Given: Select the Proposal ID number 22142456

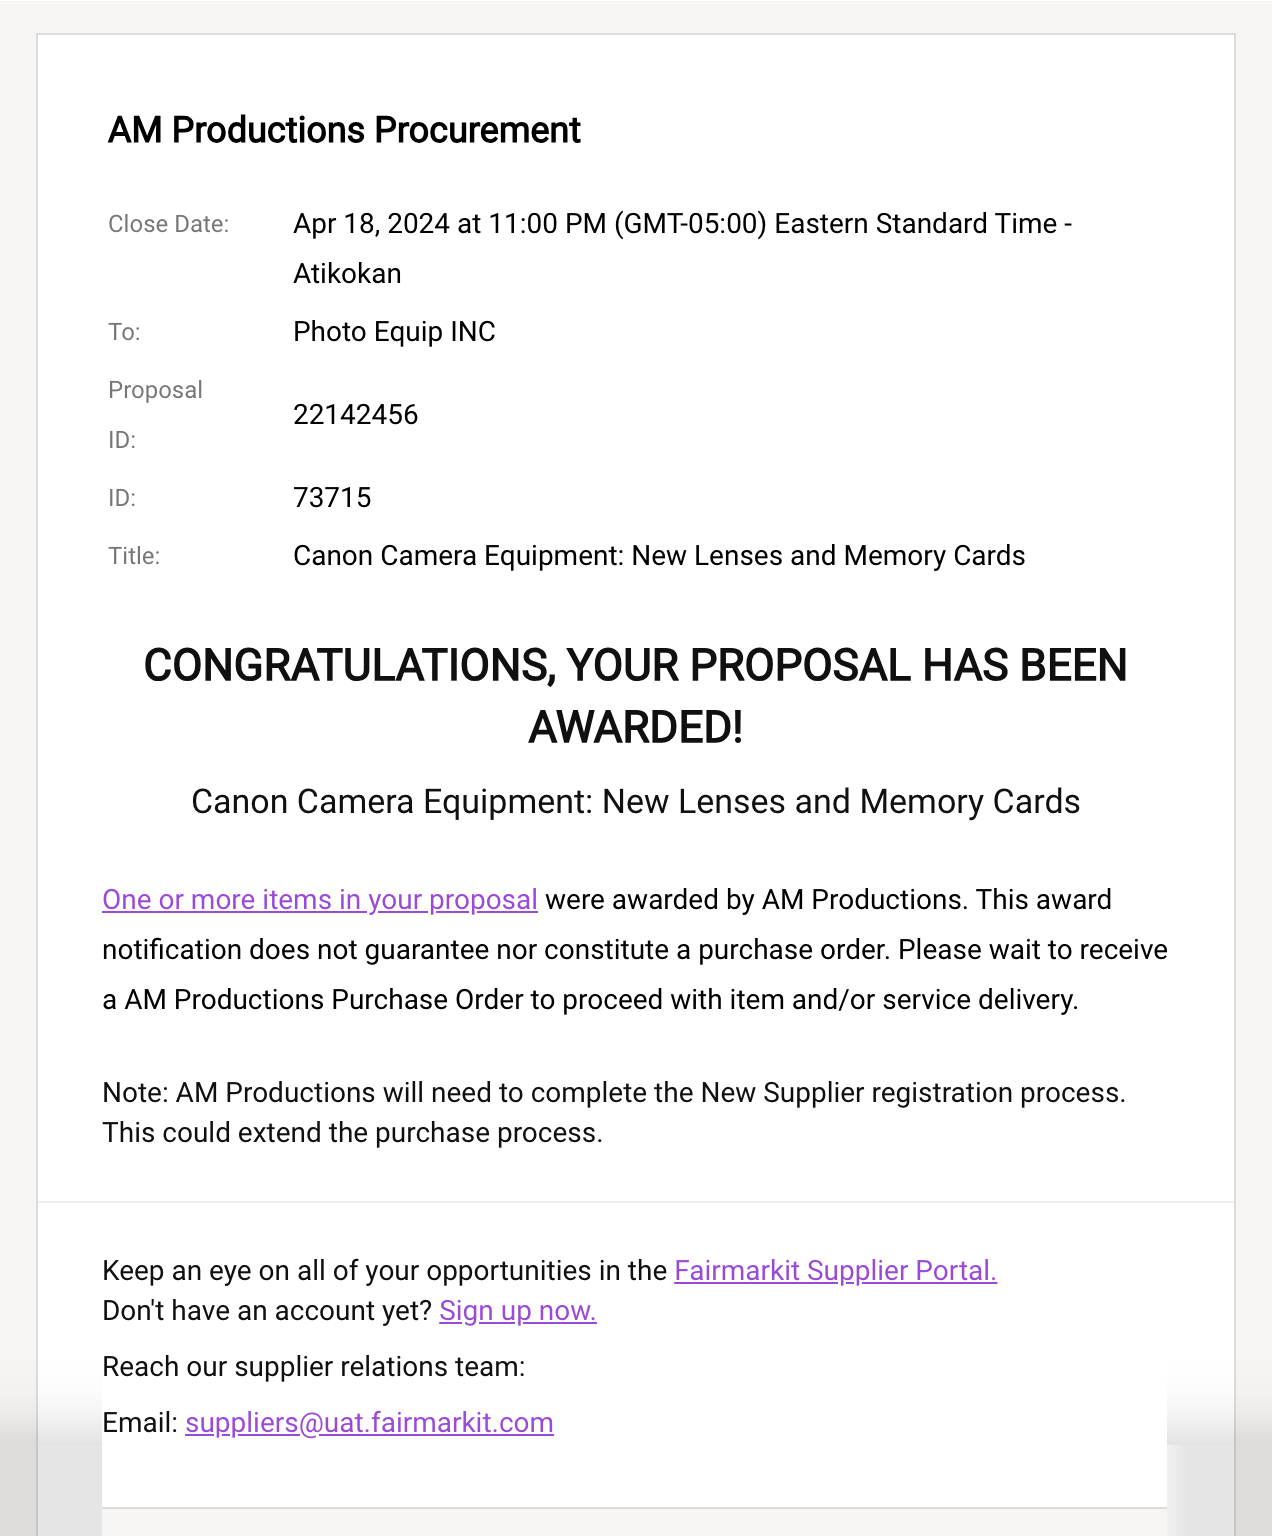Looking at the screenshot, I should [355, 415].
